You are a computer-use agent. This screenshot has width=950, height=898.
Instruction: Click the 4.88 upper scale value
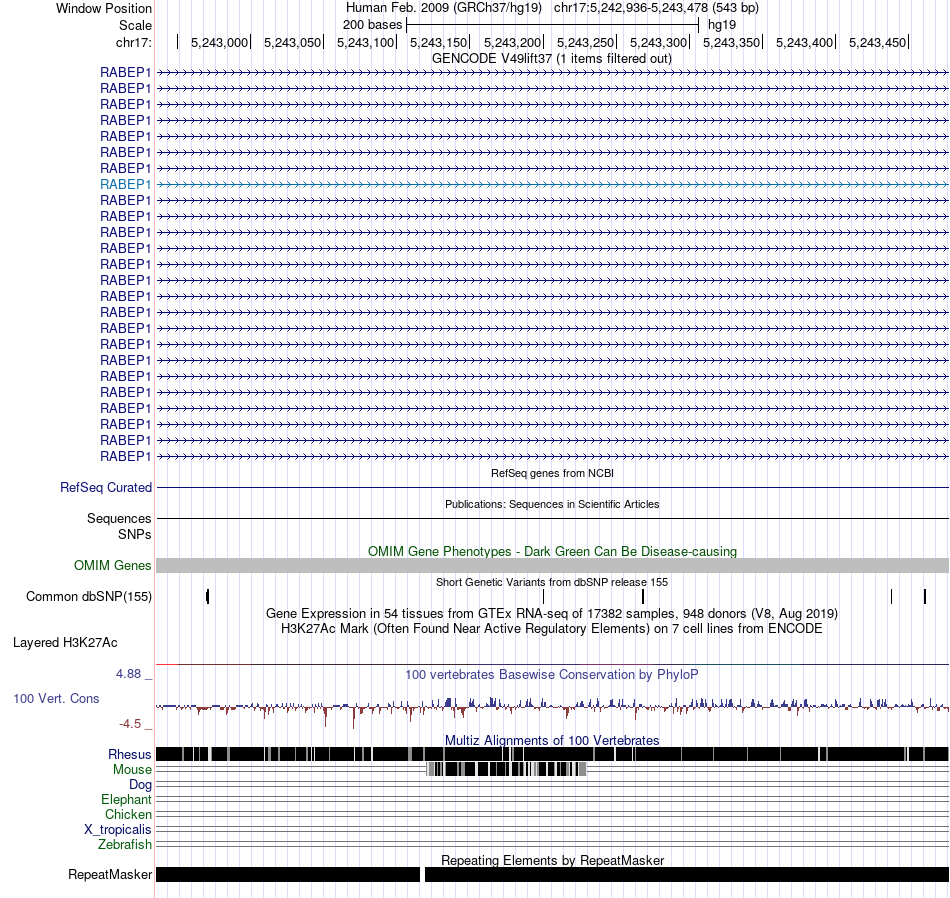(x=128, y=674)
